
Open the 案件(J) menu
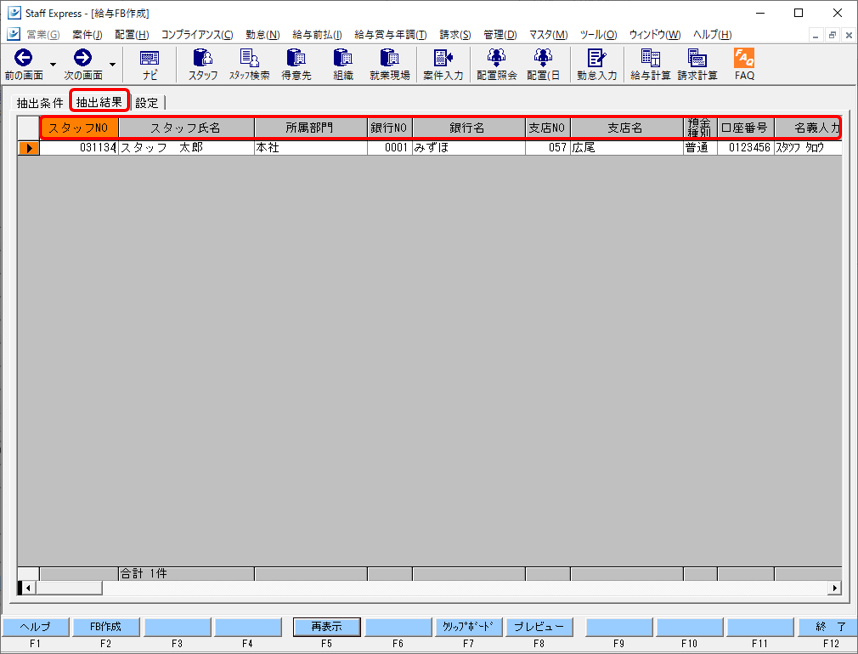click(x=87, y=35)
